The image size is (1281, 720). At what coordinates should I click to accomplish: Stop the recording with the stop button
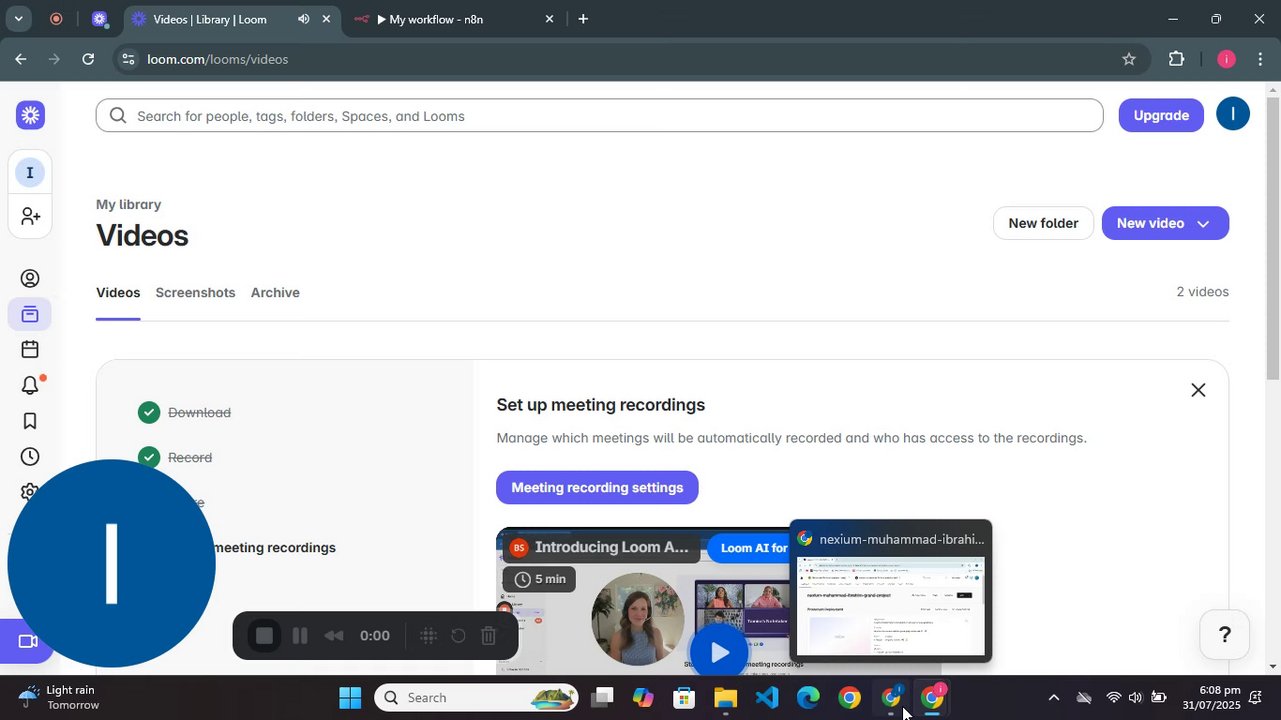point(264,636)
